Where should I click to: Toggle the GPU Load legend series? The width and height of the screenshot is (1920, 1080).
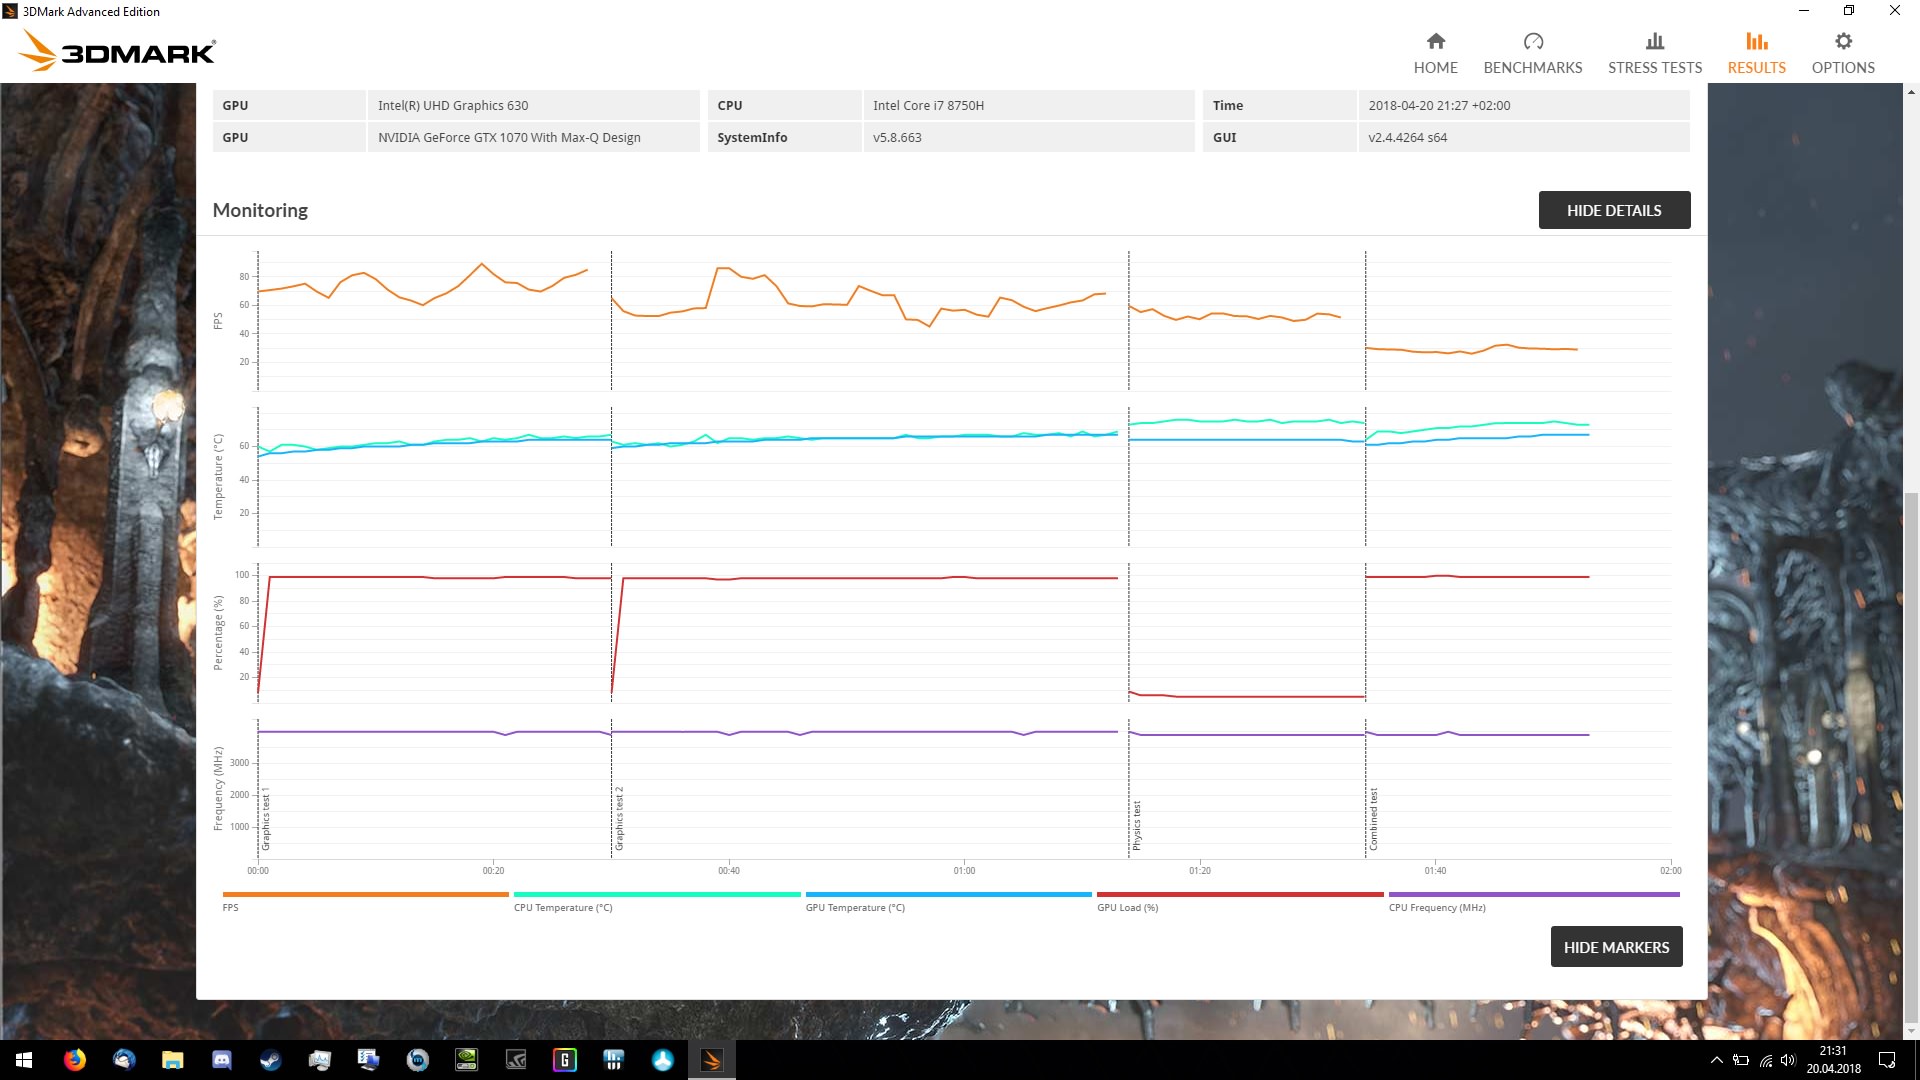point(1239,901)
